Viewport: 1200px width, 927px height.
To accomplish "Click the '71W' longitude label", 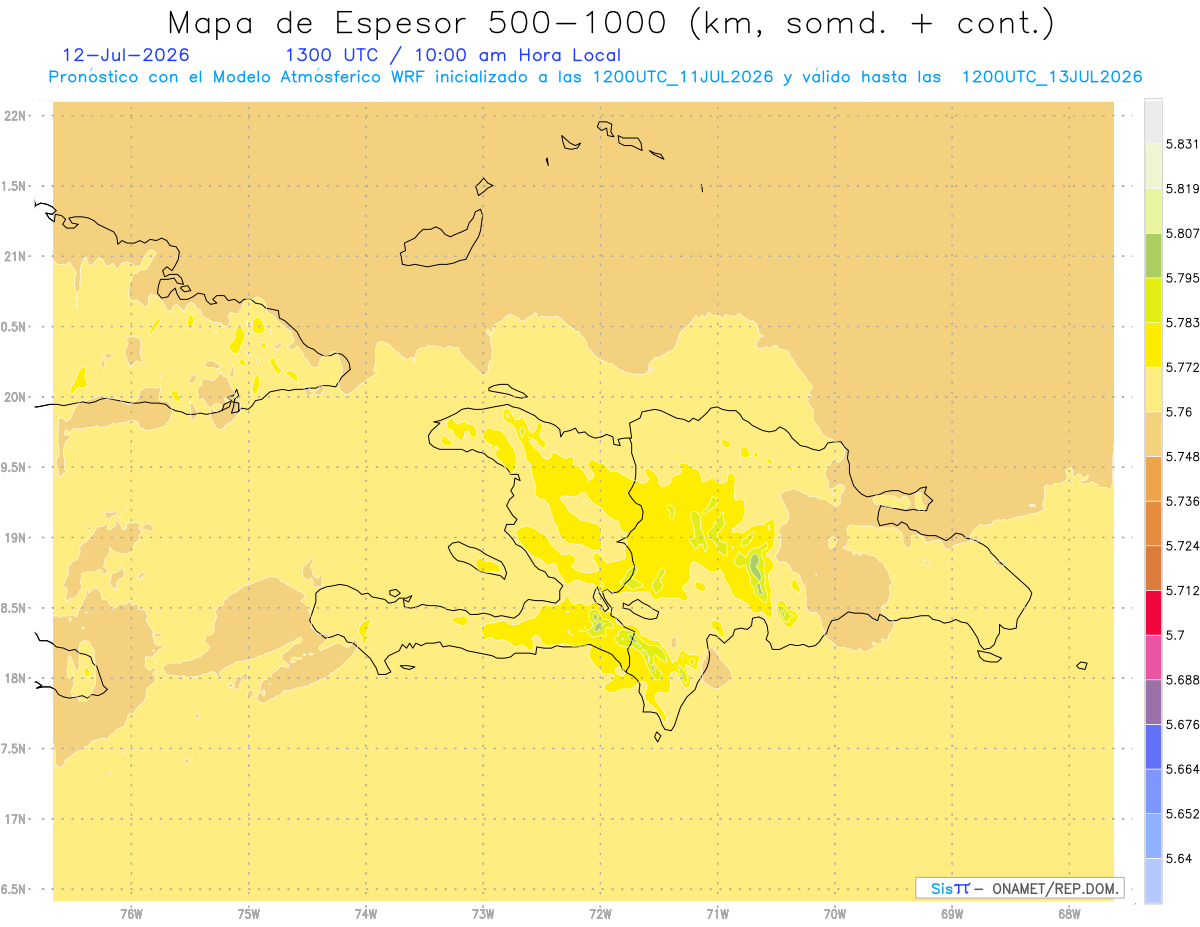I will (x=718, y=914).
